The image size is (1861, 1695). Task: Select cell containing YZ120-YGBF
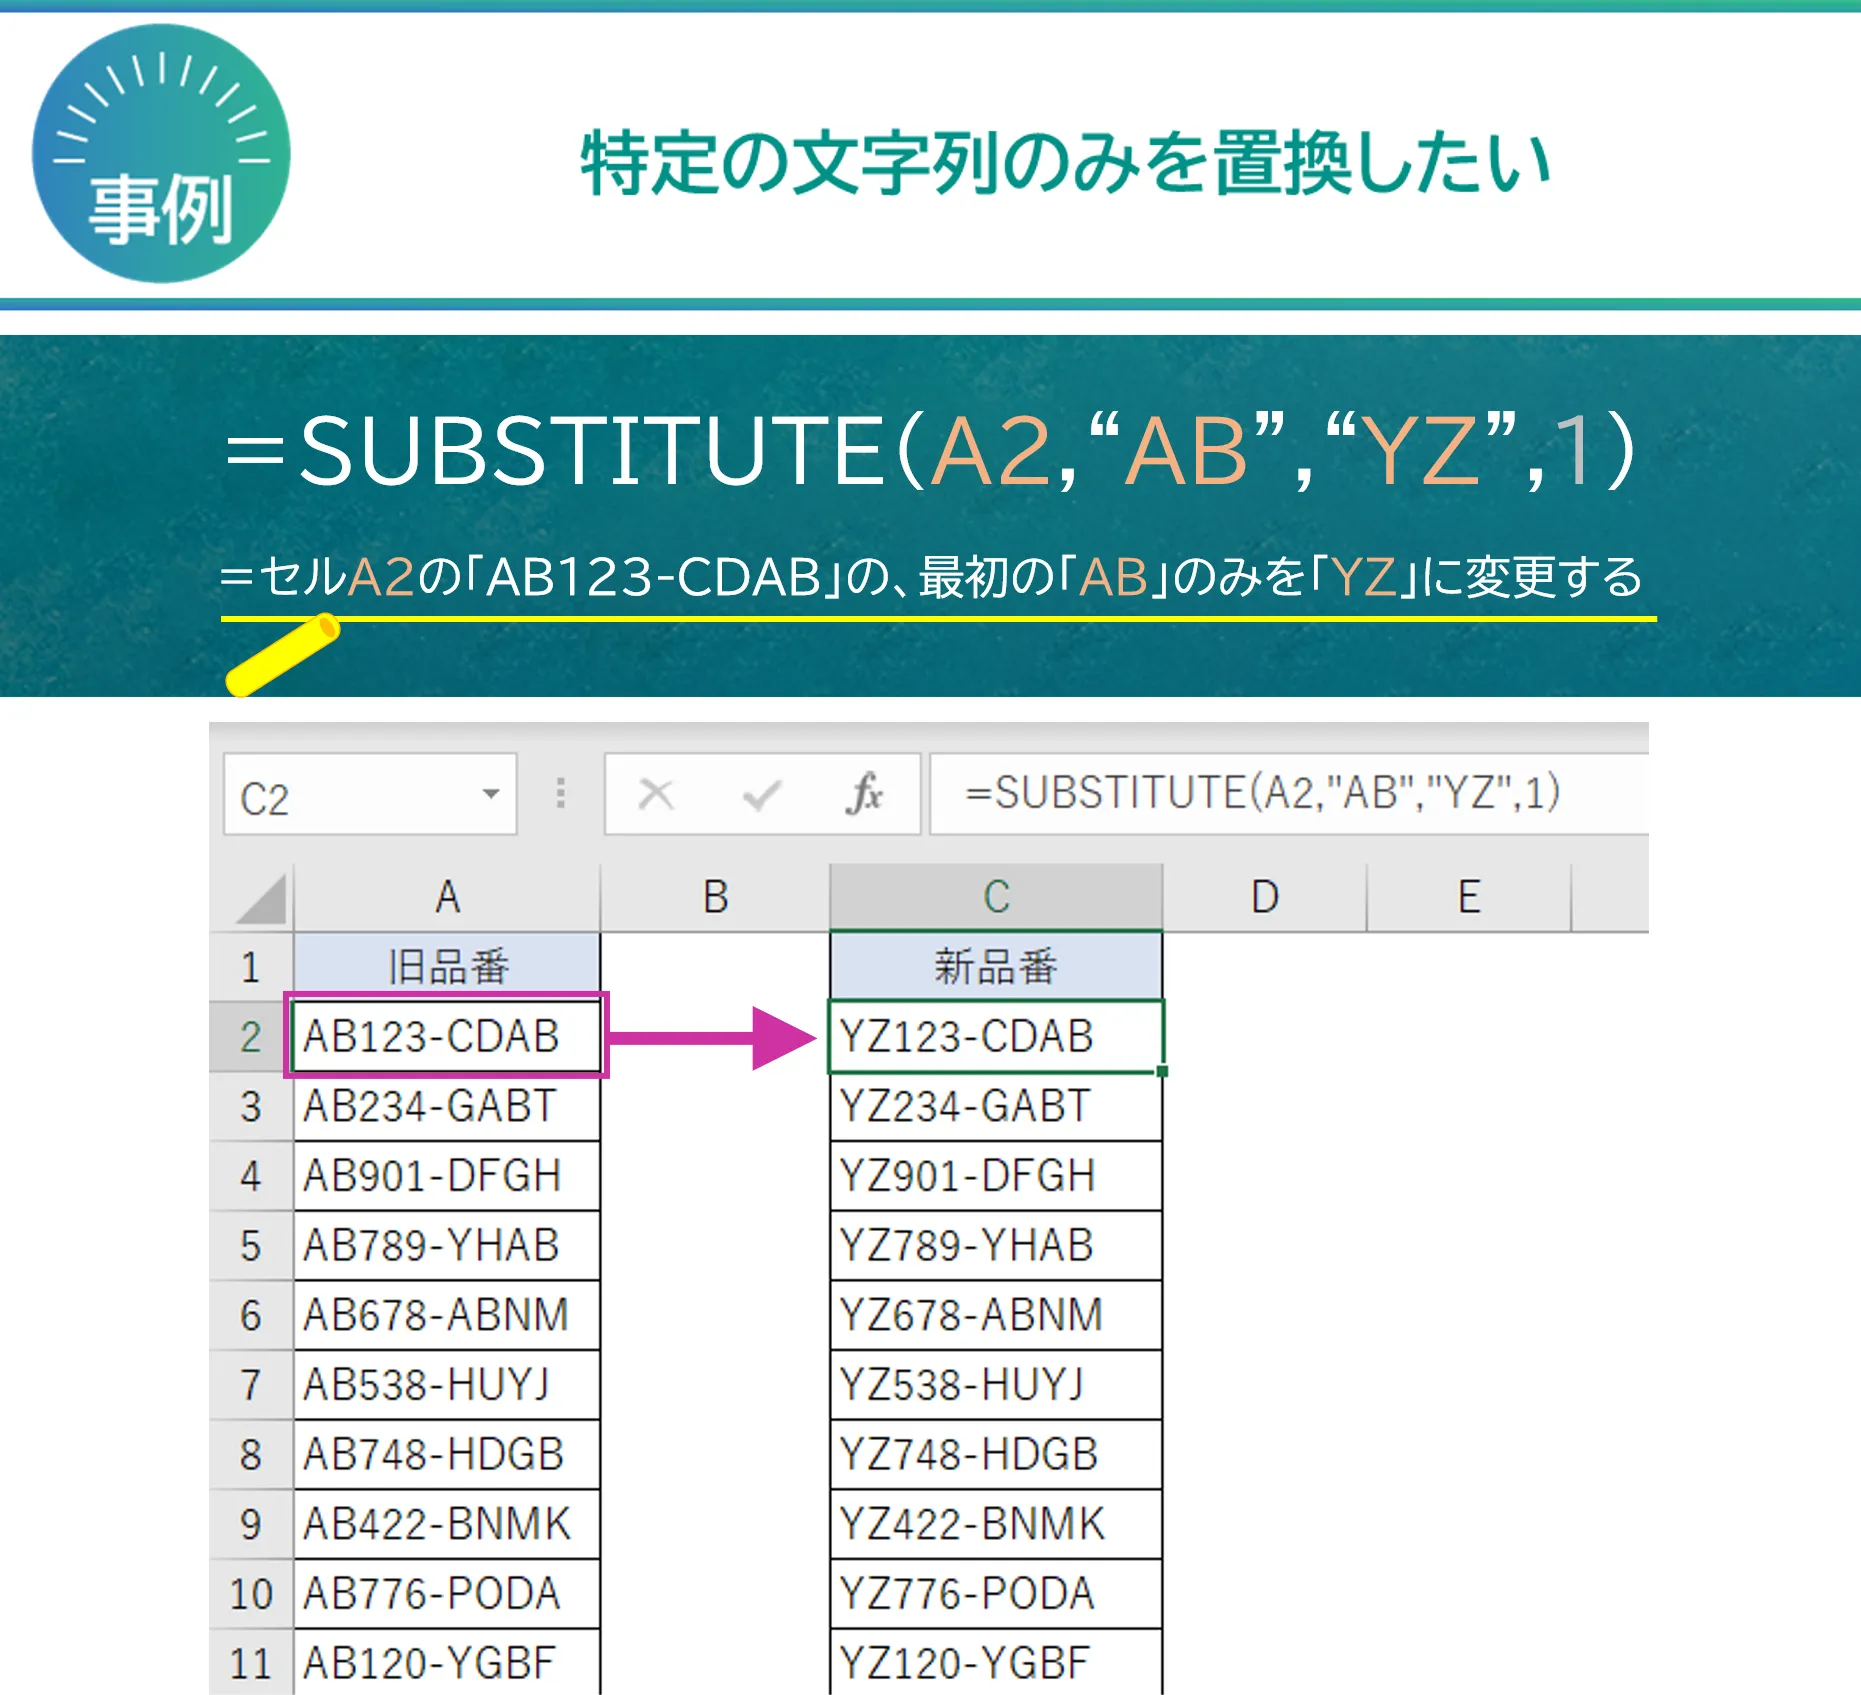coord(996,1662)
